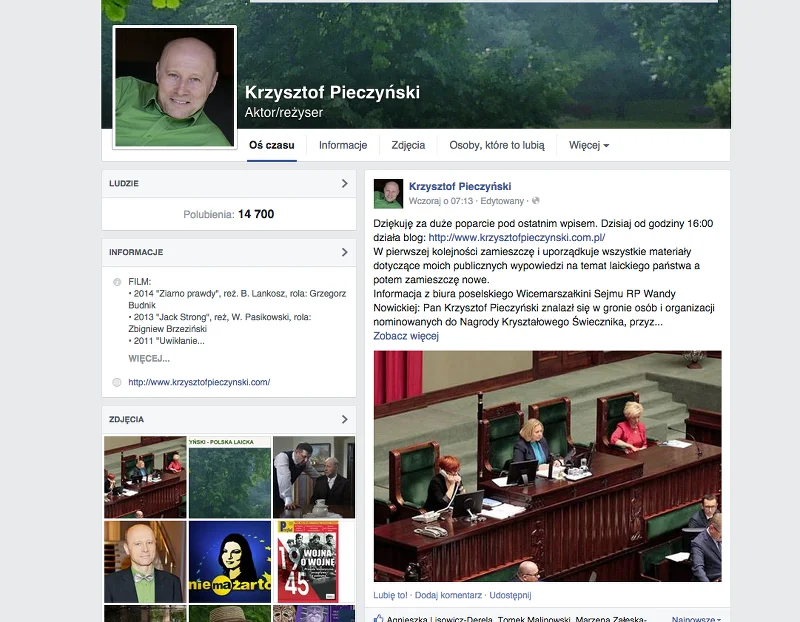Click the ZDJĘCIA section header
This screenshot has height=622, width=800.
pyautogui.click(x=229, y=419)
